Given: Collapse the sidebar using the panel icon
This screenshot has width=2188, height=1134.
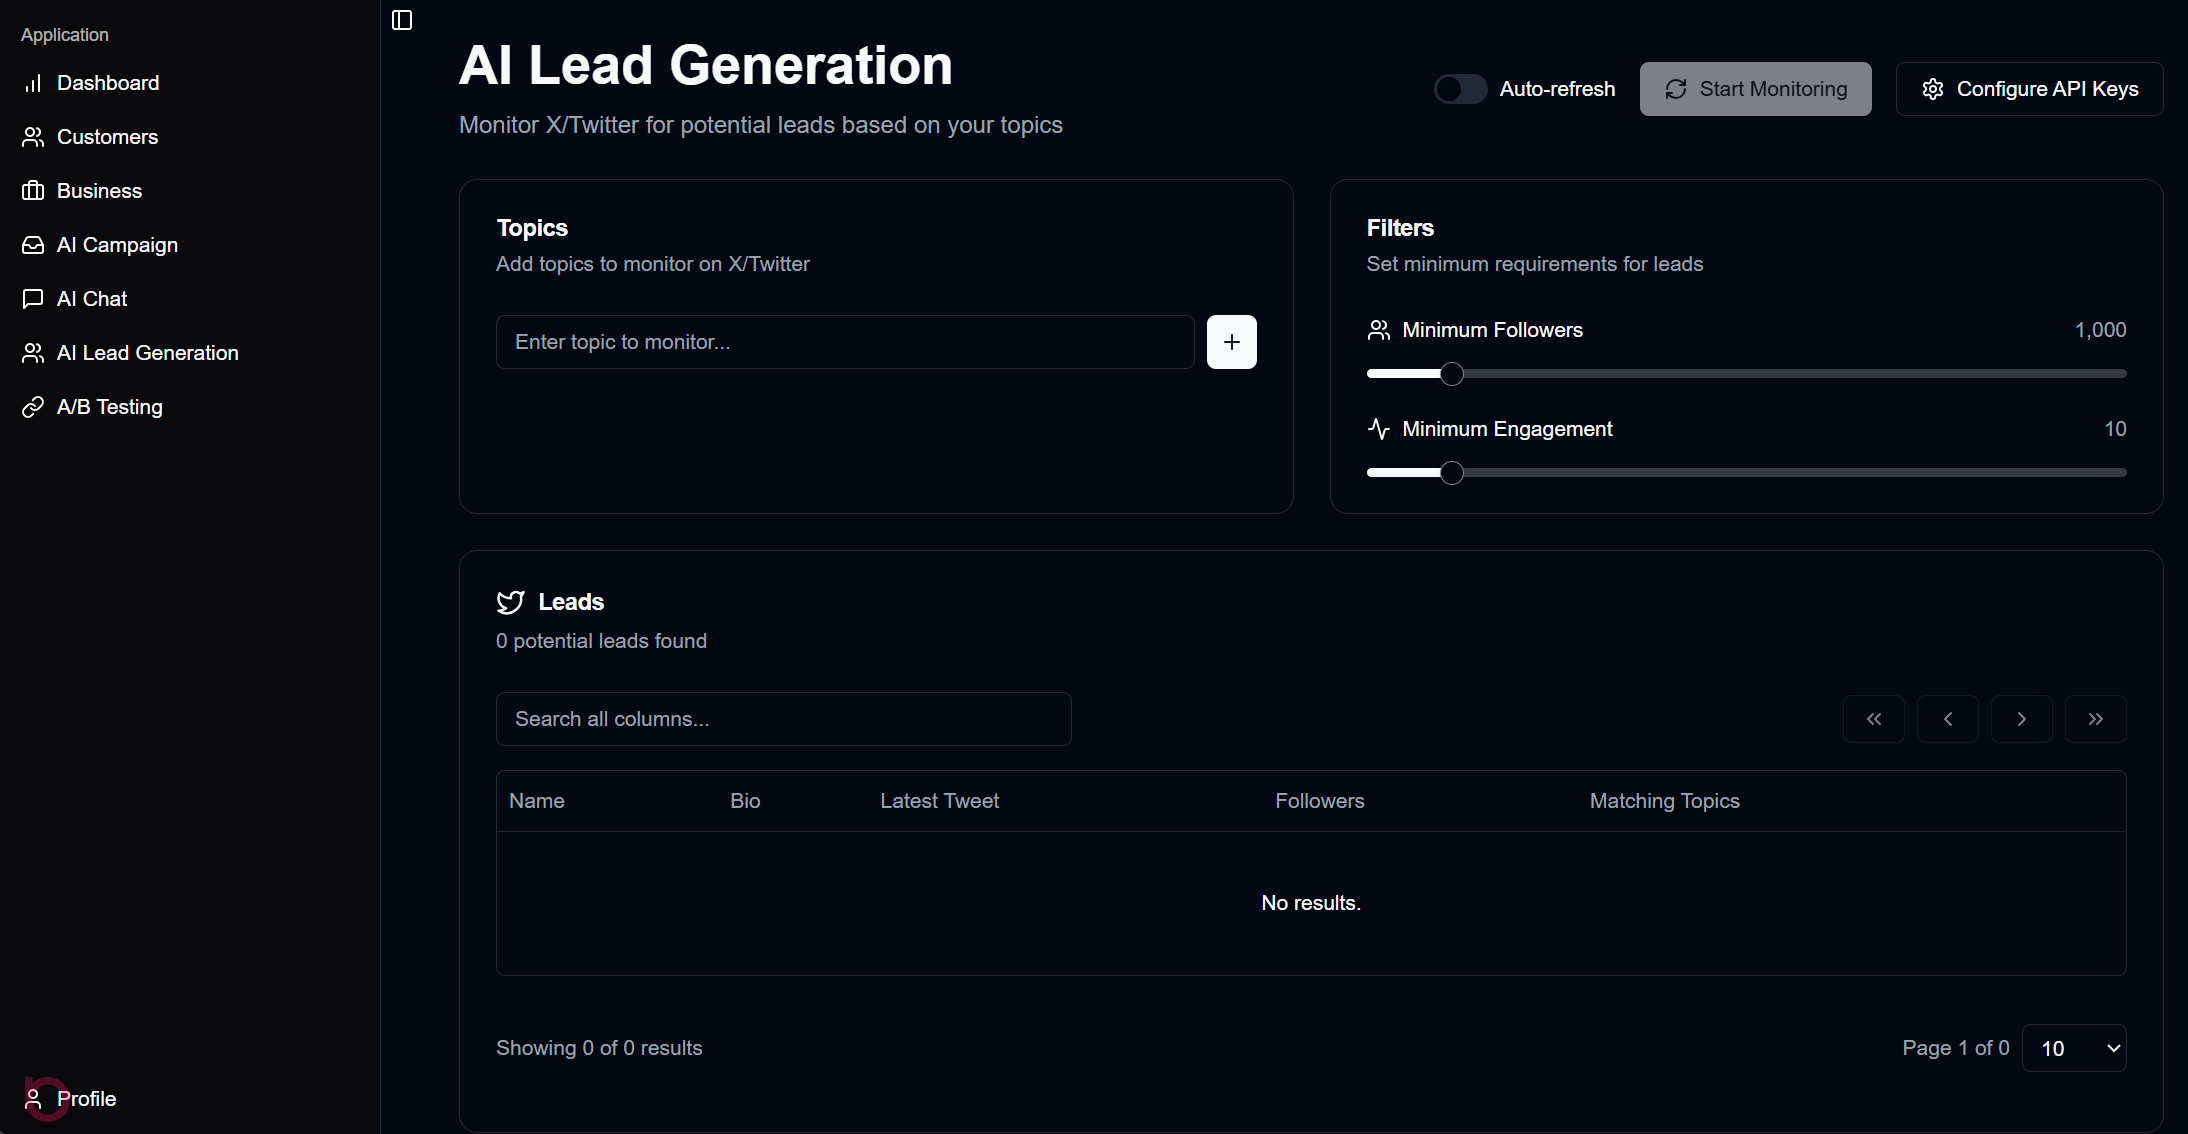Looking at the screenshot, I should coord(402,19).
